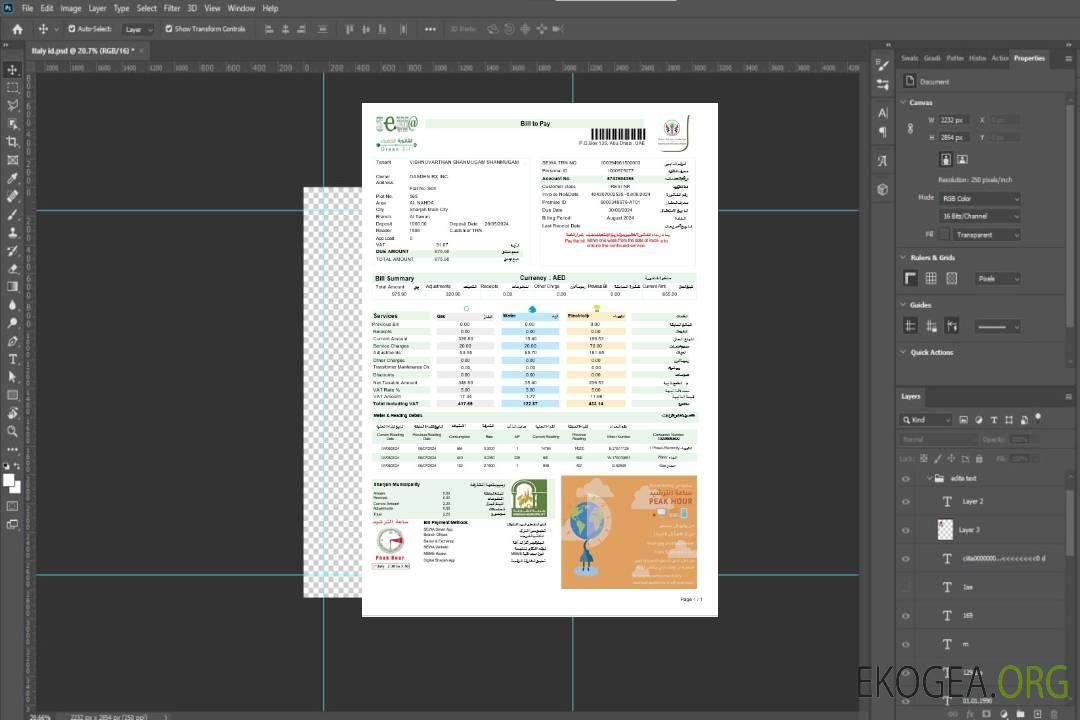Click the Home icon in options bar
The height and width of the screenshot is (720, 1080).
tap(17, 29)
